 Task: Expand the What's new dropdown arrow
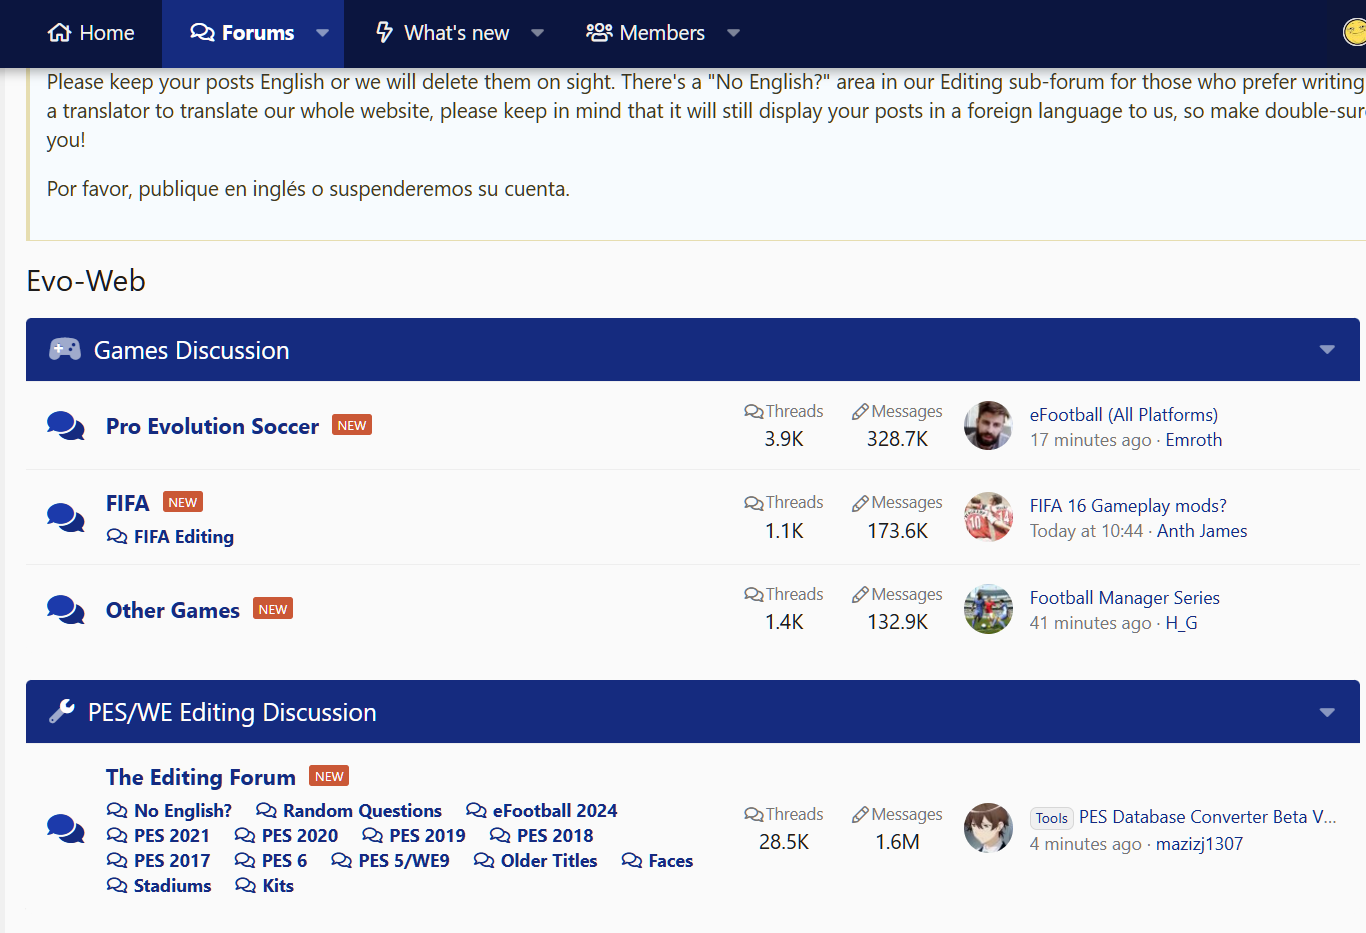coord(538,33)
